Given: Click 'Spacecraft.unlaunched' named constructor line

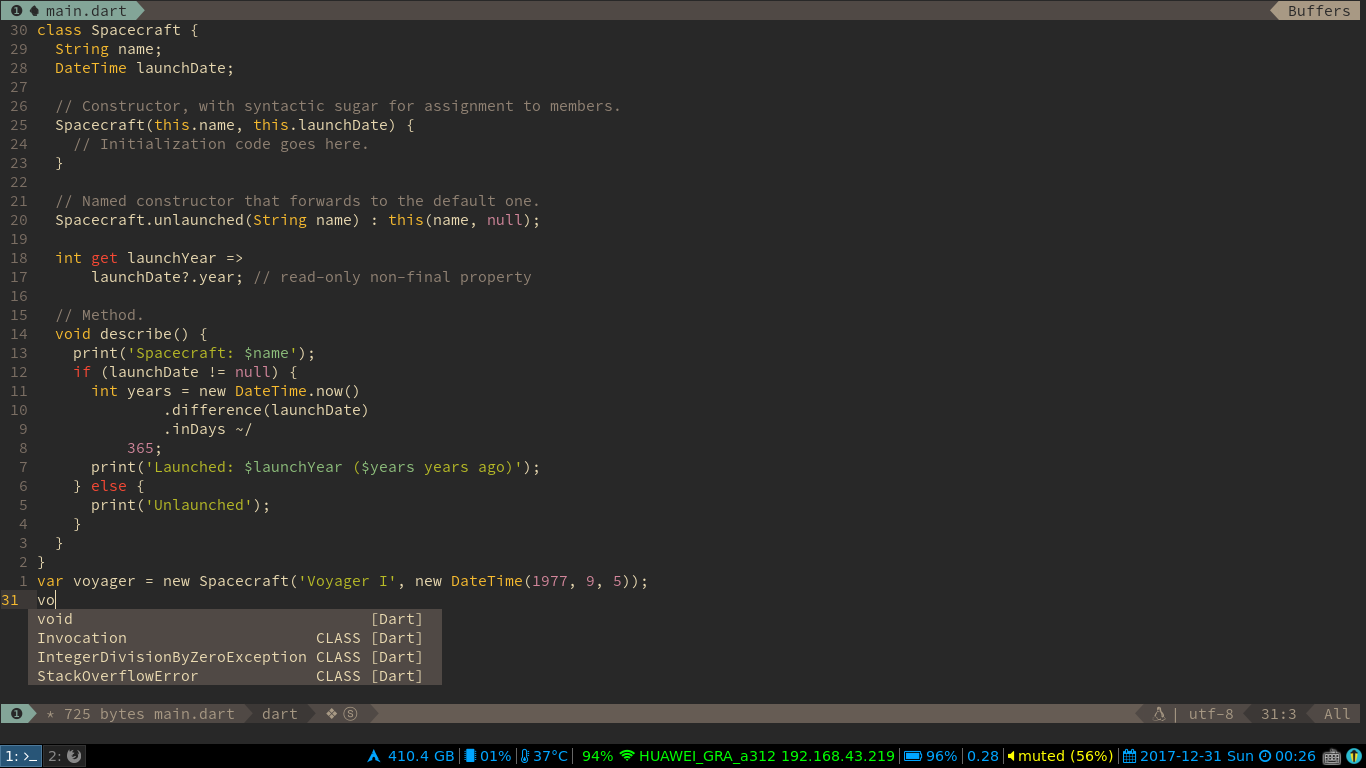Looking at the screenshot, I should pyautogui.click(x=298, y=220).
